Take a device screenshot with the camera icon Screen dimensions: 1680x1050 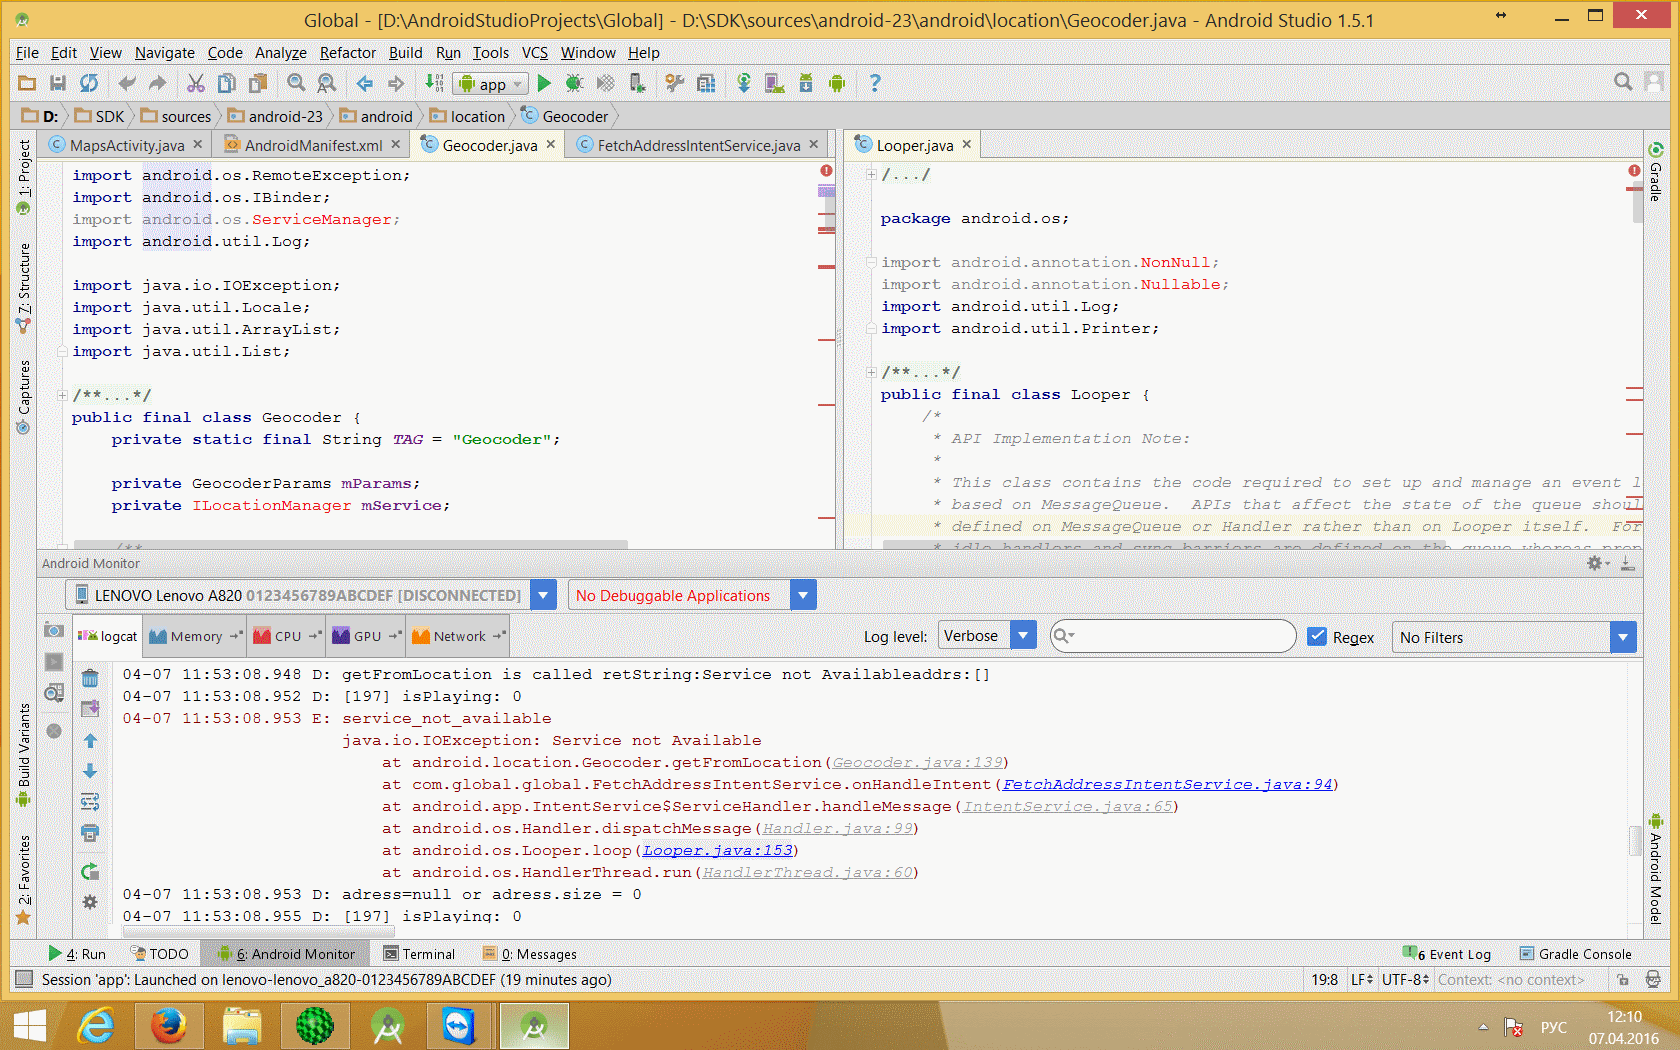(x=54, y=630)
